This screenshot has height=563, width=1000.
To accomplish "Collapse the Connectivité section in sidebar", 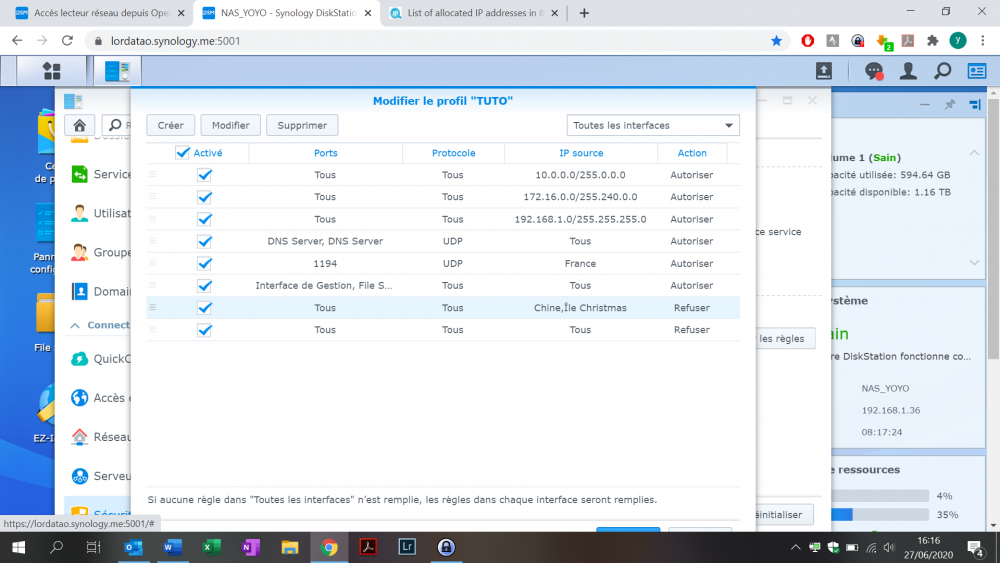I will (x=76, y=325).
